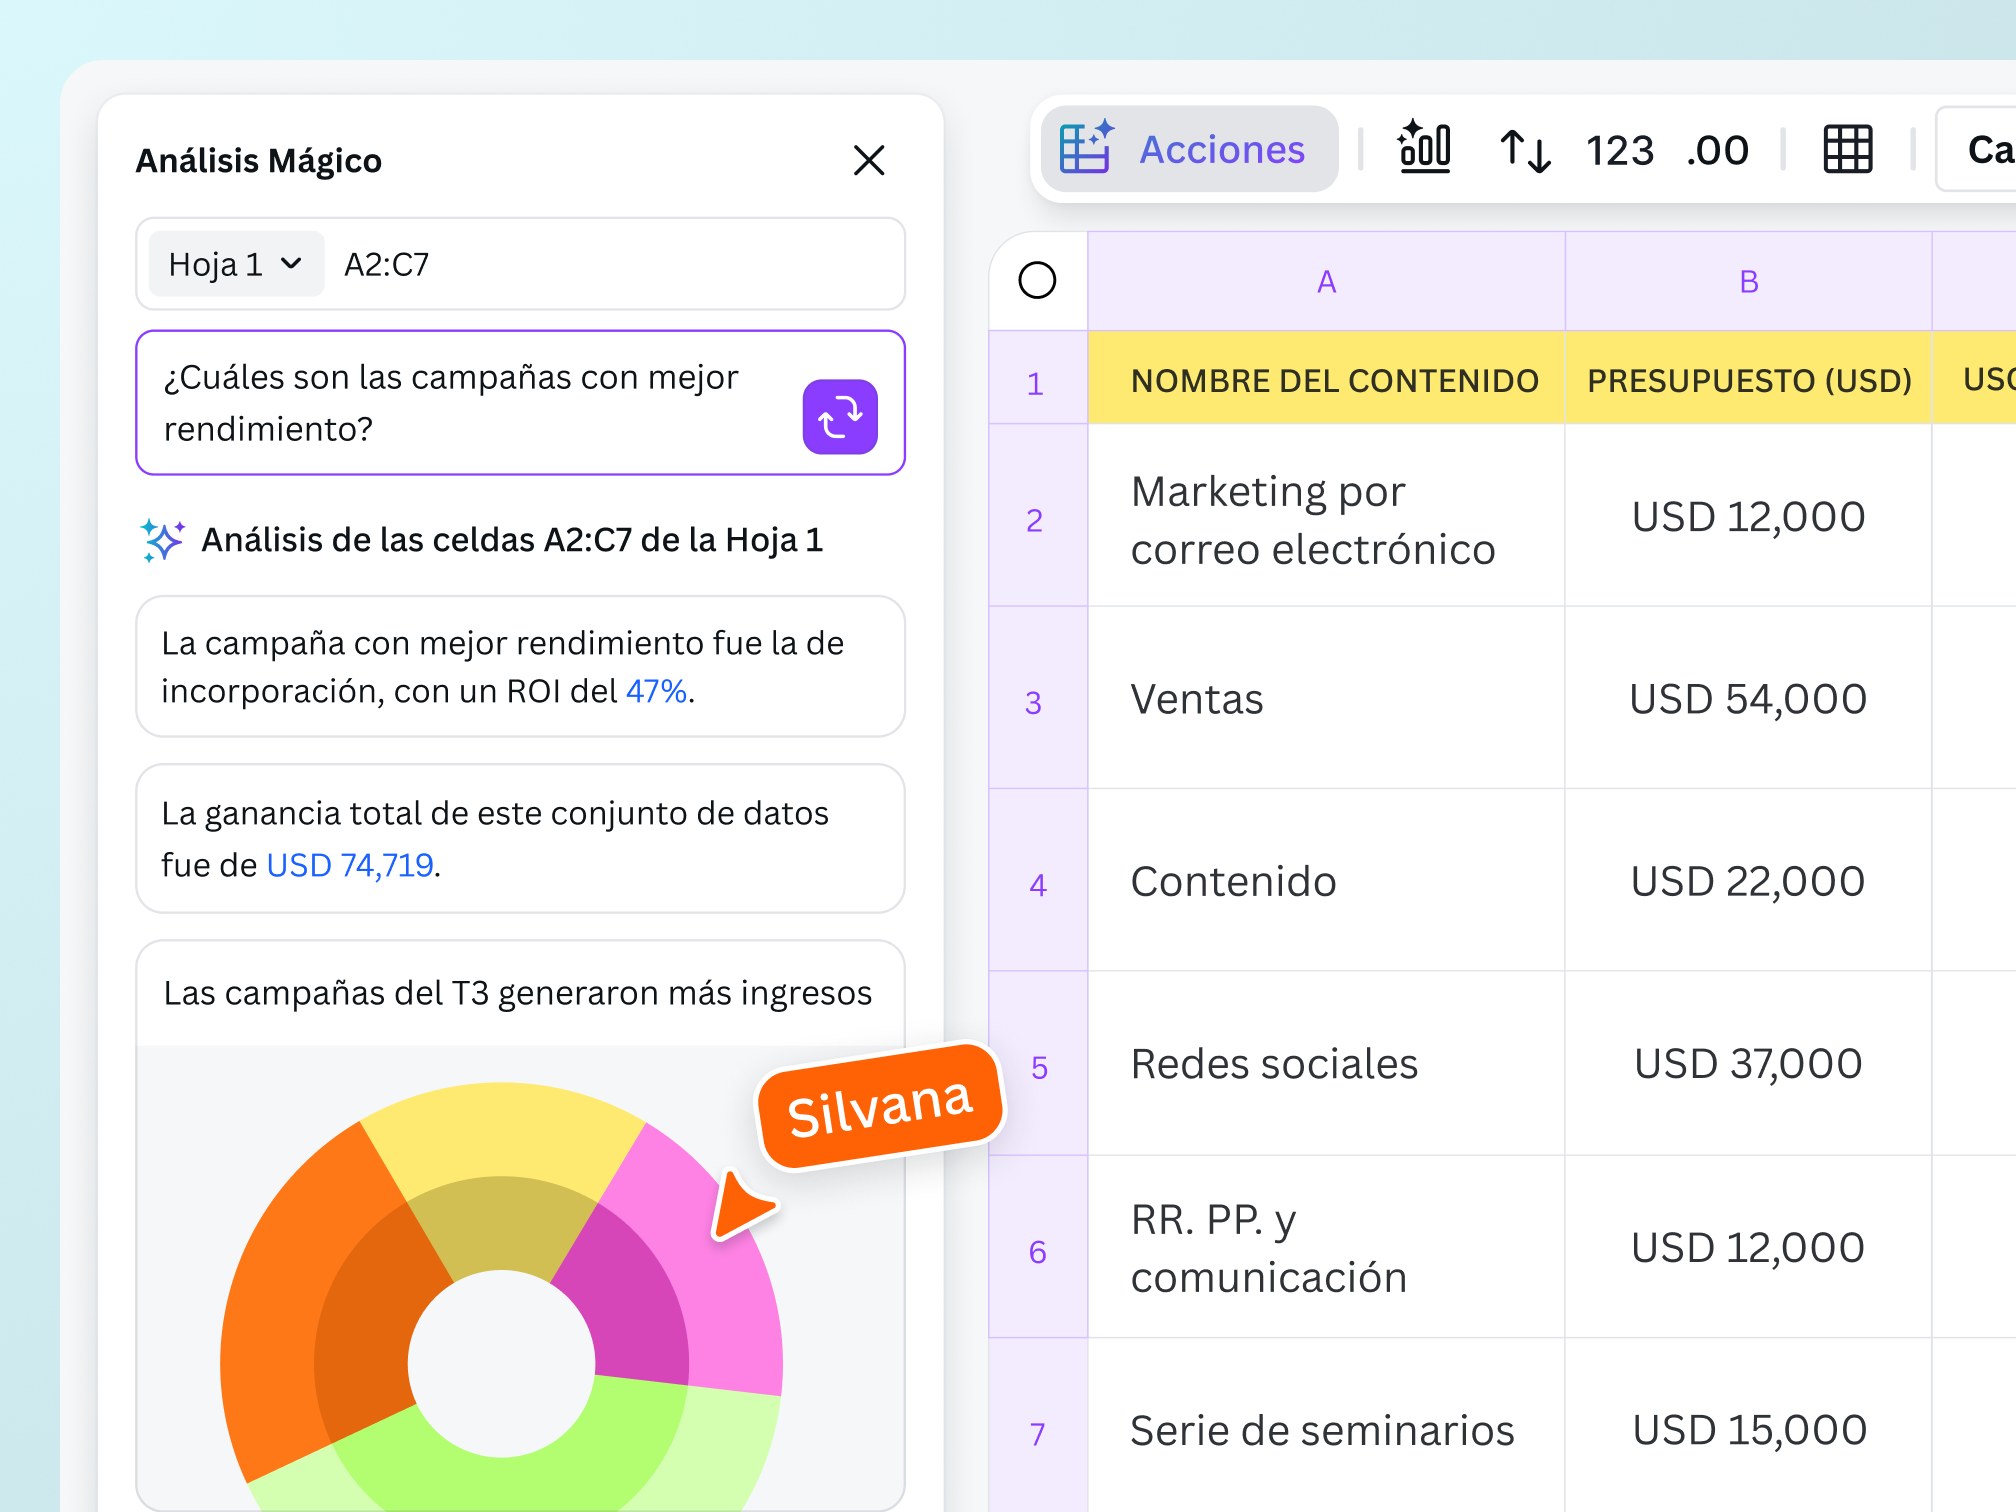The height and width of the screenshot is (1512, 2016).
Task: Select column A header
Action: [1326, 281]
